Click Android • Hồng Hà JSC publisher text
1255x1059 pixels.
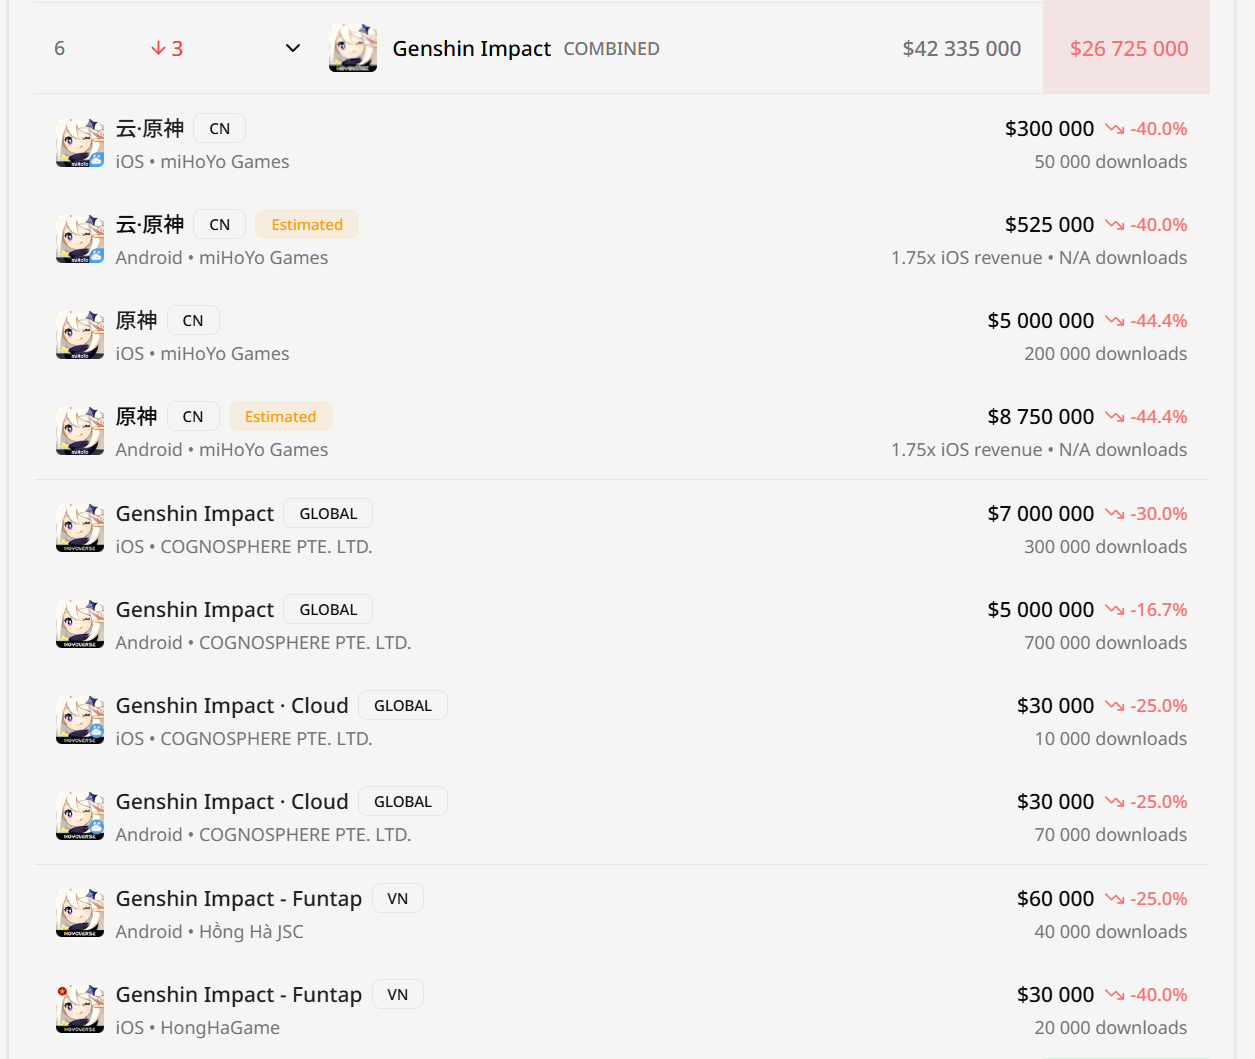pyautogui.click(x=210, y=931)
